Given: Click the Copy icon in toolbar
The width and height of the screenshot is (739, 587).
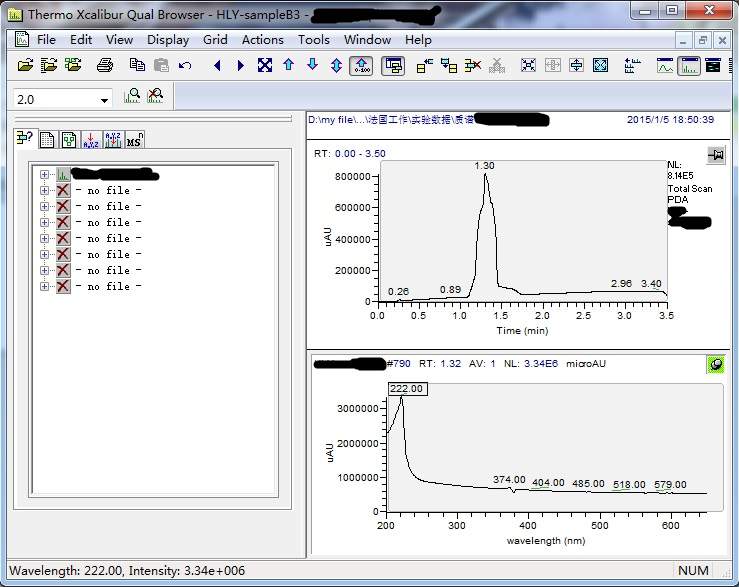Looking at the screenshot, I should [x=137, y=65].
